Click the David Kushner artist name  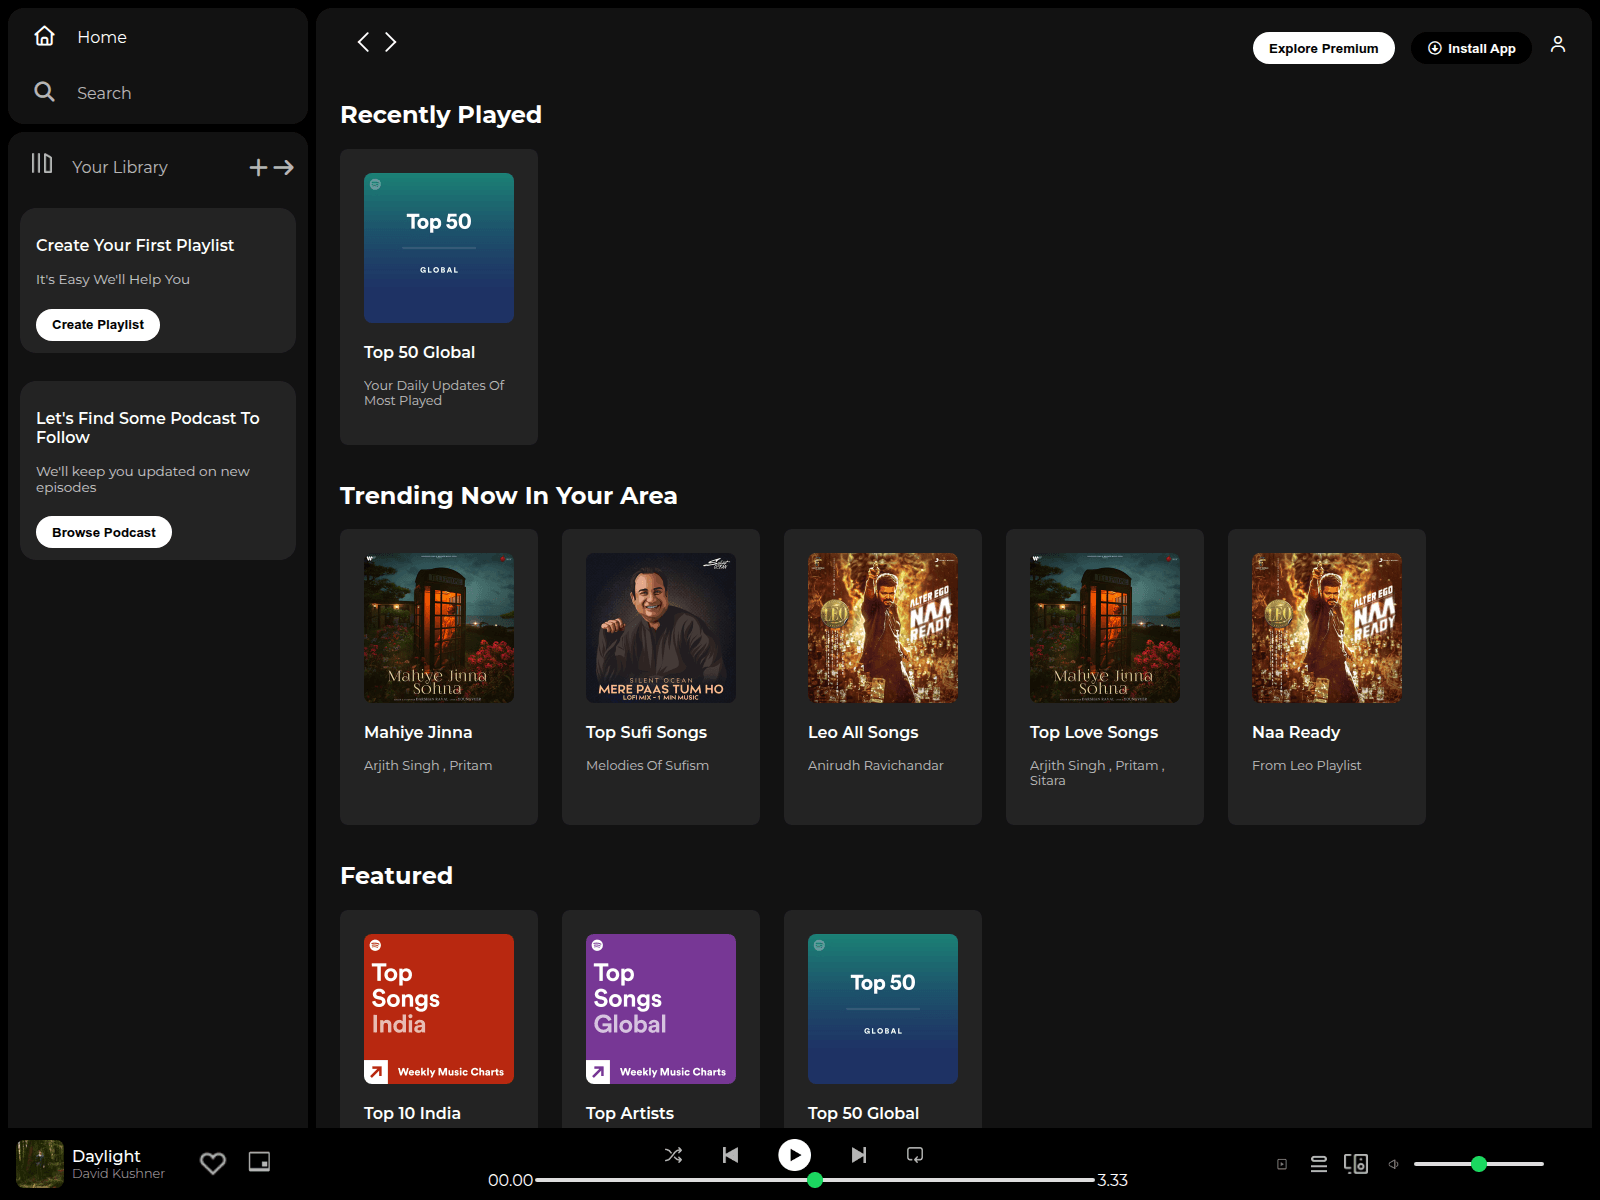(118, 1174)
